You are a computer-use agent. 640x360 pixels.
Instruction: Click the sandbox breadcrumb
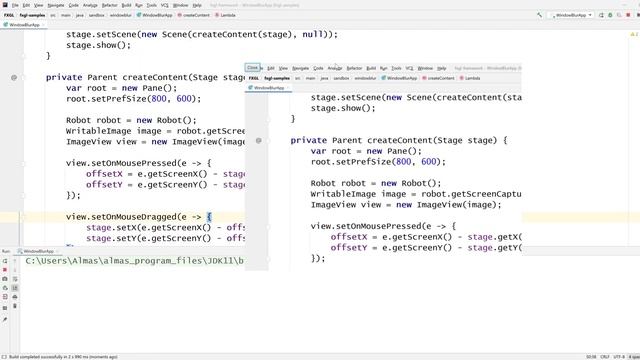coord(97,15)
